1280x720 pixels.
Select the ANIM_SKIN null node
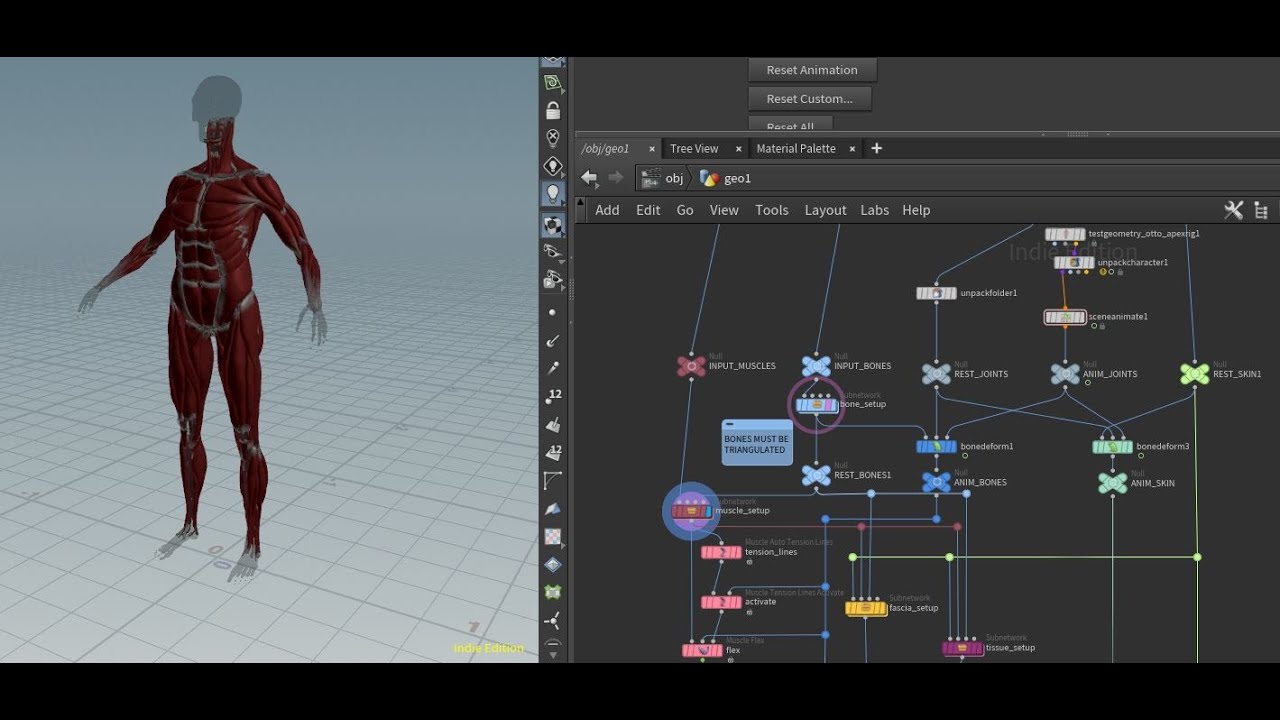coord(1112,483)
